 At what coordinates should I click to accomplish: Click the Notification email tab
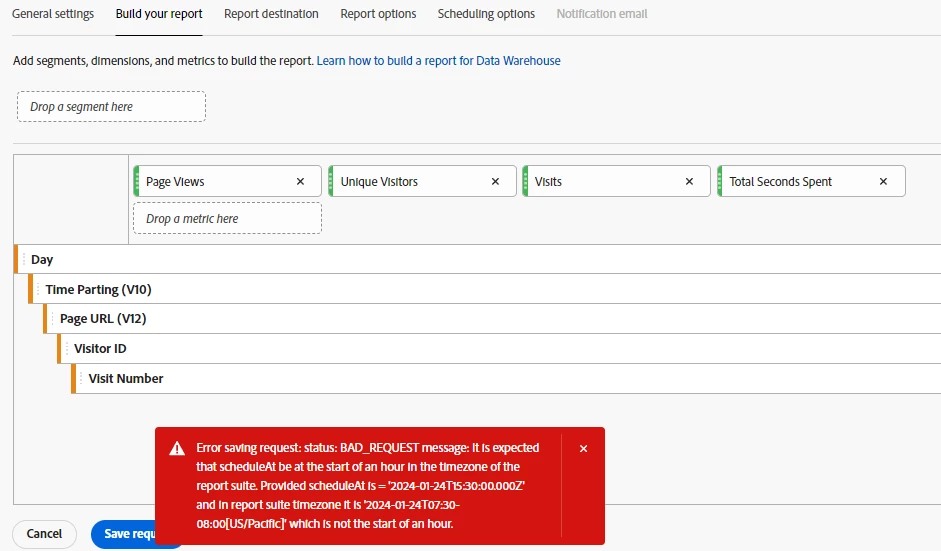click(602, 14)
